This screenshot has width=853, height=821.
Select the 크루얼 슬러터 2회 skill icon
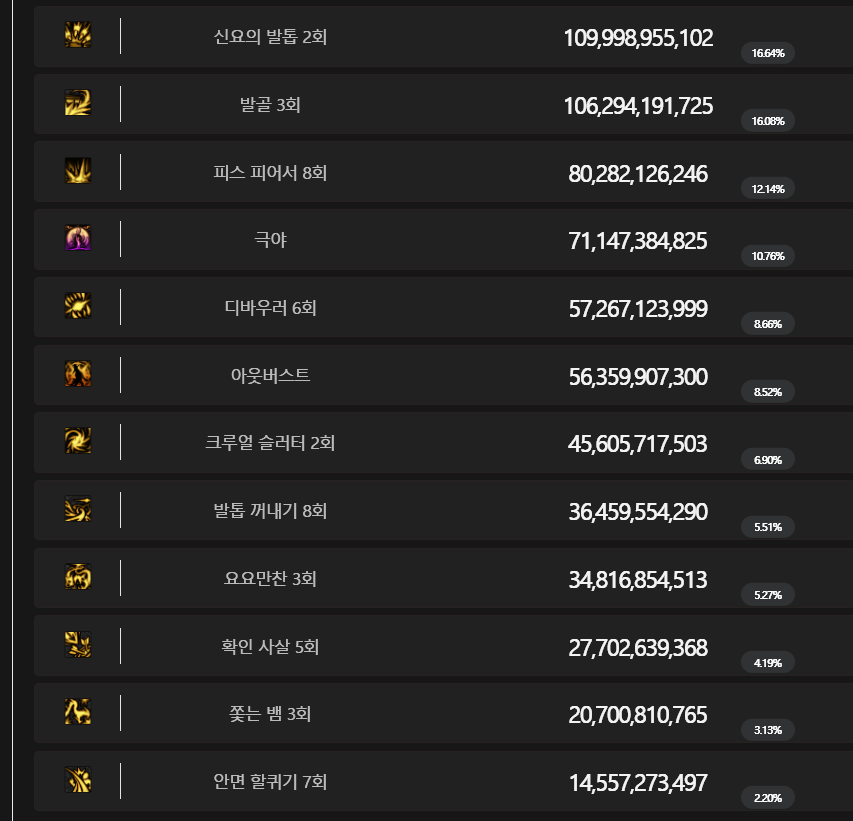(78, 442)
